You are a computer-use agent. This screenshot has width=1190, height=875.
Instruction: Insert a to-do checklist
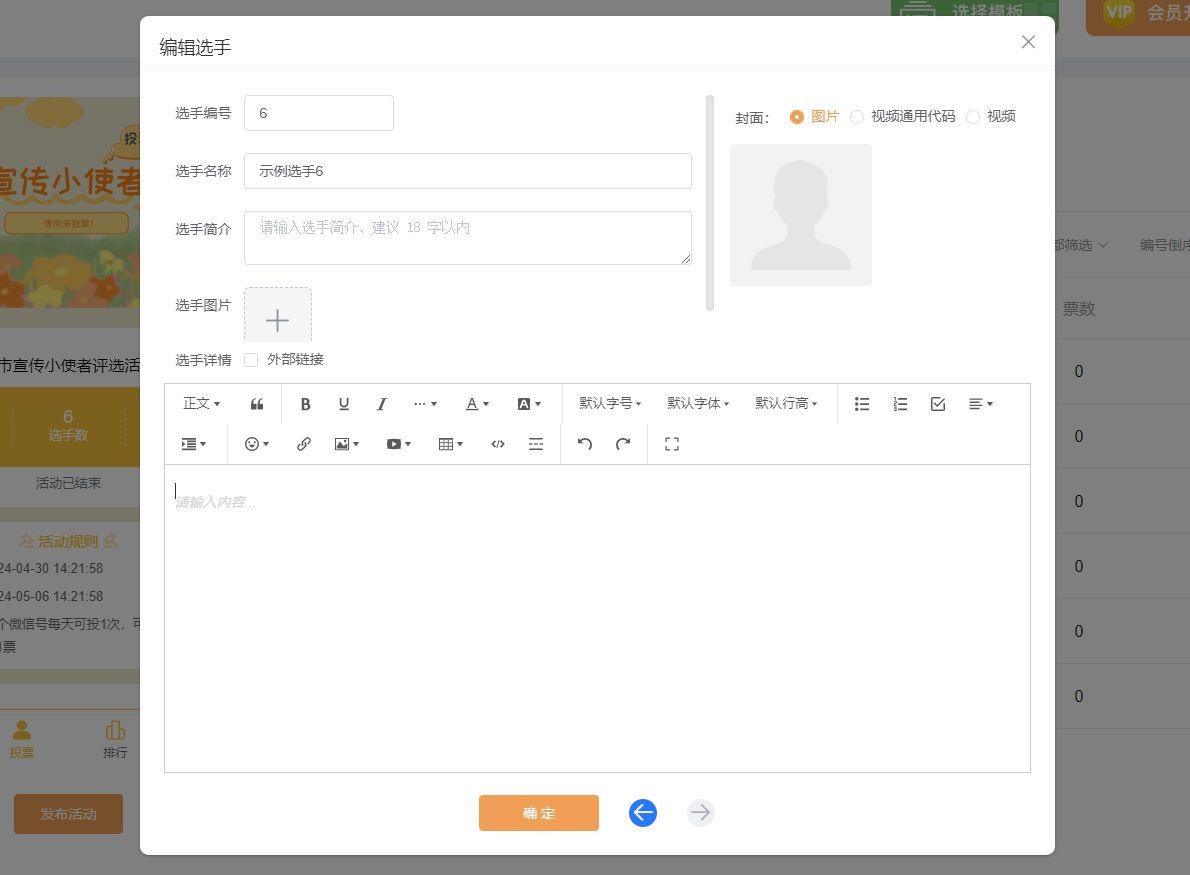[x=938, y=404]
